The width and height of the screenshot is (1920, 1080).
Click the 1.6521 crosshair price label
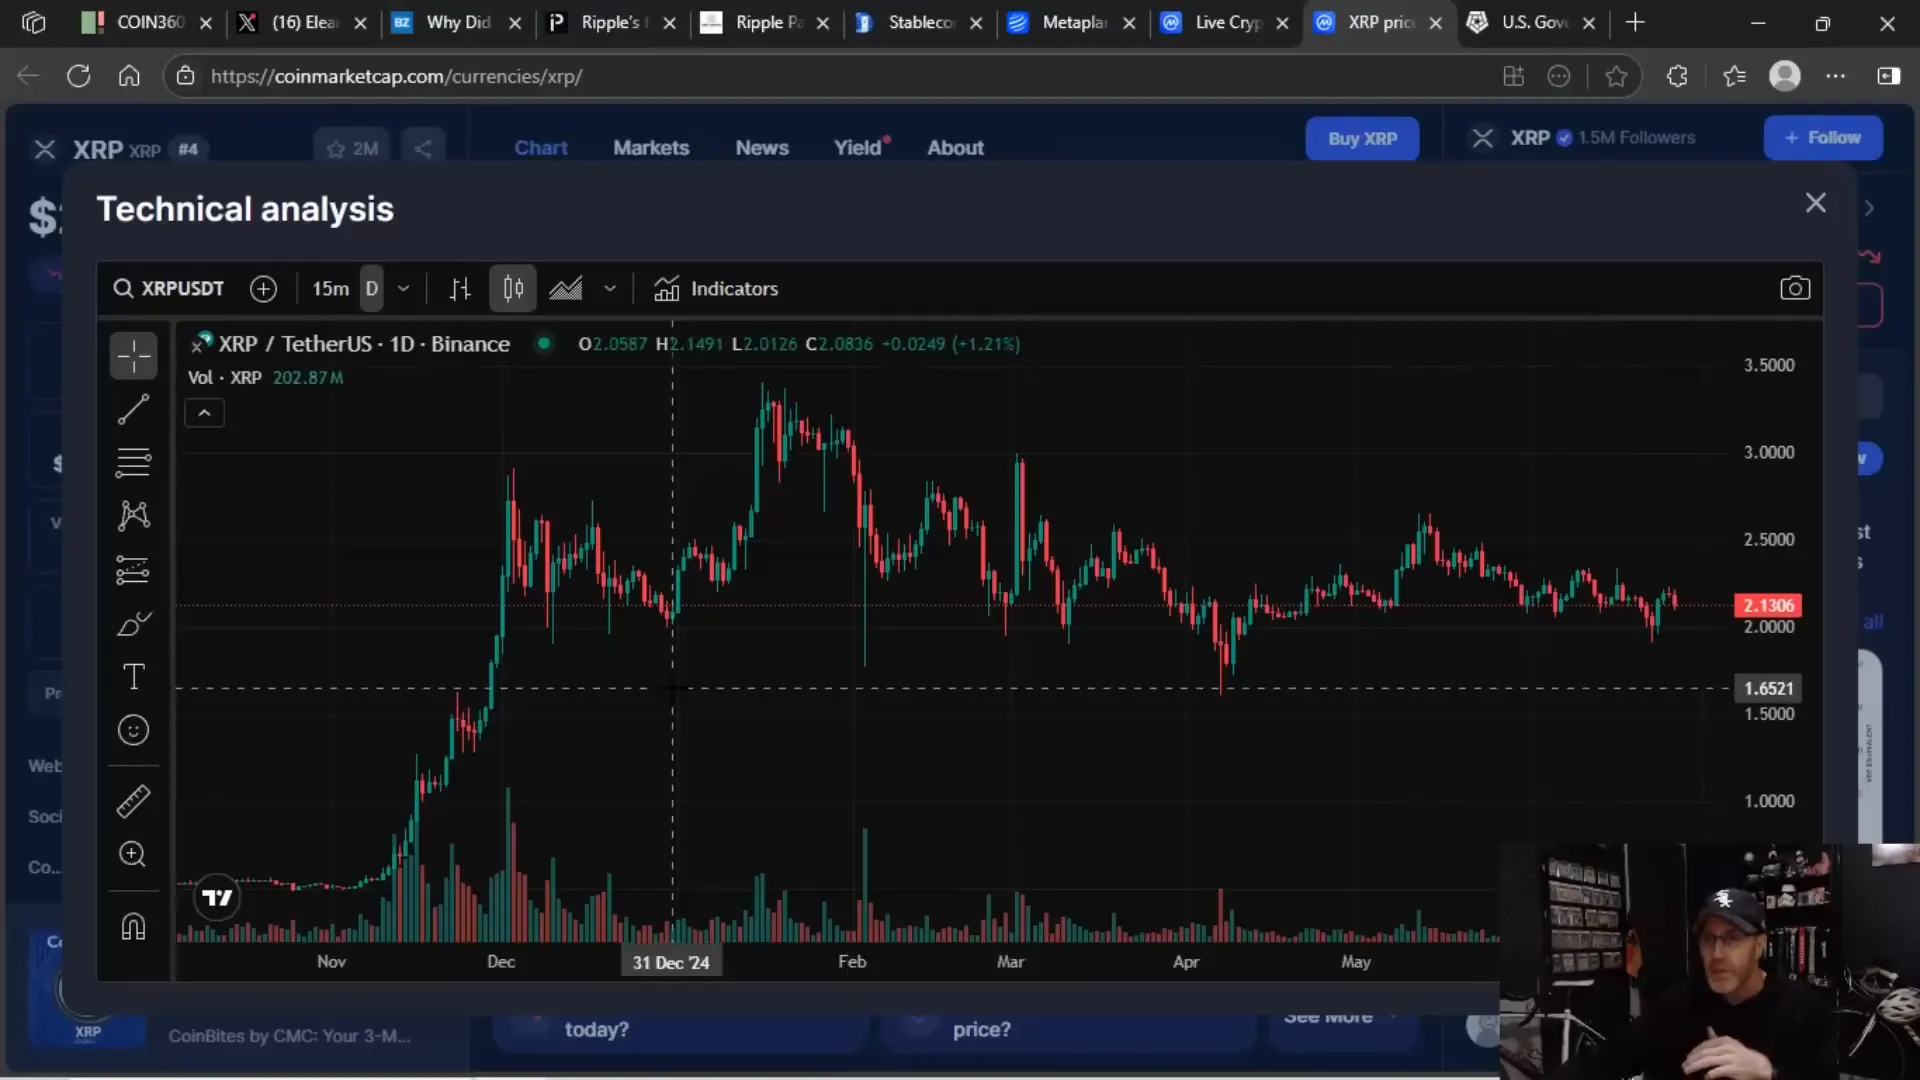pyautogui.click(x=1768, y=688)
